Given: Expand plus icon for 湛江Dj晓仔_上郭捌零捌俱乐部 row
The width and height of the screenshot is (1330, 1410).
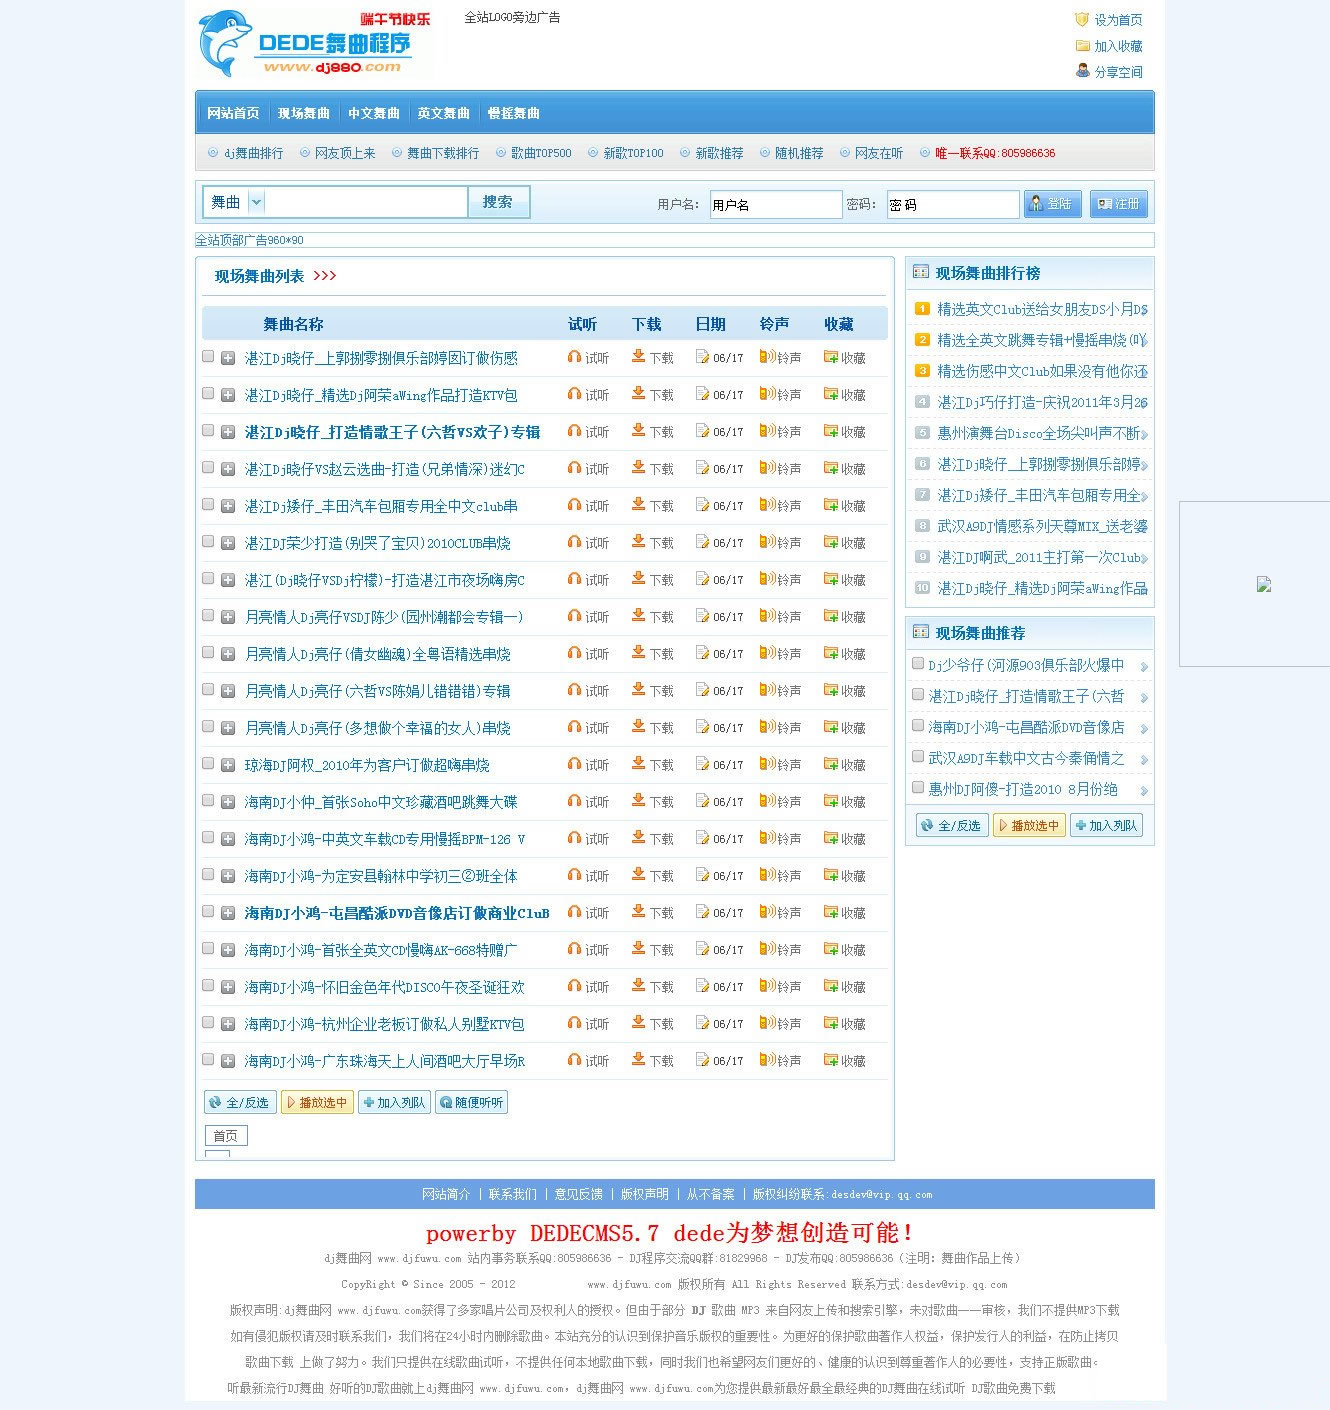Looking at the screenshot, I should [228, 358].
